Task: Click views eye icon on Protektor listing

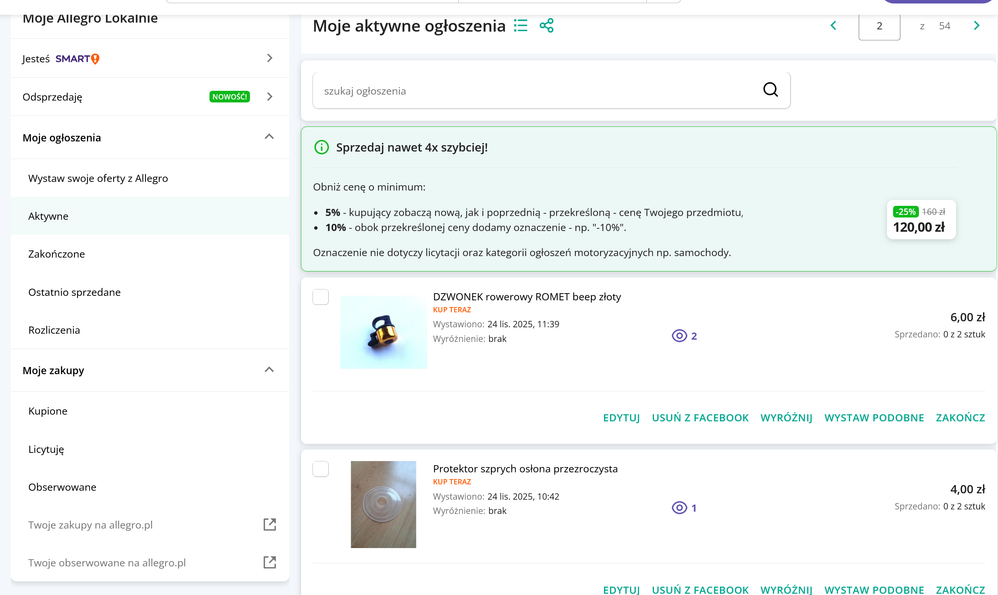Action: pyautogui.click(x=679, y=508)
